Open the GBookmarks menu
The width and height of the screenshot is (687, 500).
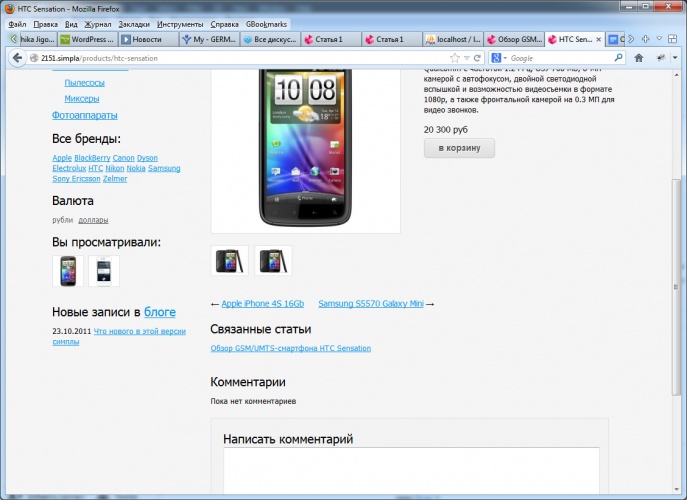[x=266, y=24]
